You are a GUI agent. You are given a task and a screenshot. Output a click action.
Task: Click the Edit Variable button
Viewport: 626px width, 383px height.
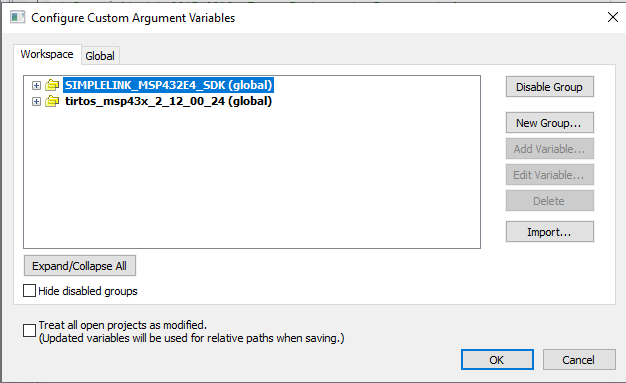click(x=550, y=175)
